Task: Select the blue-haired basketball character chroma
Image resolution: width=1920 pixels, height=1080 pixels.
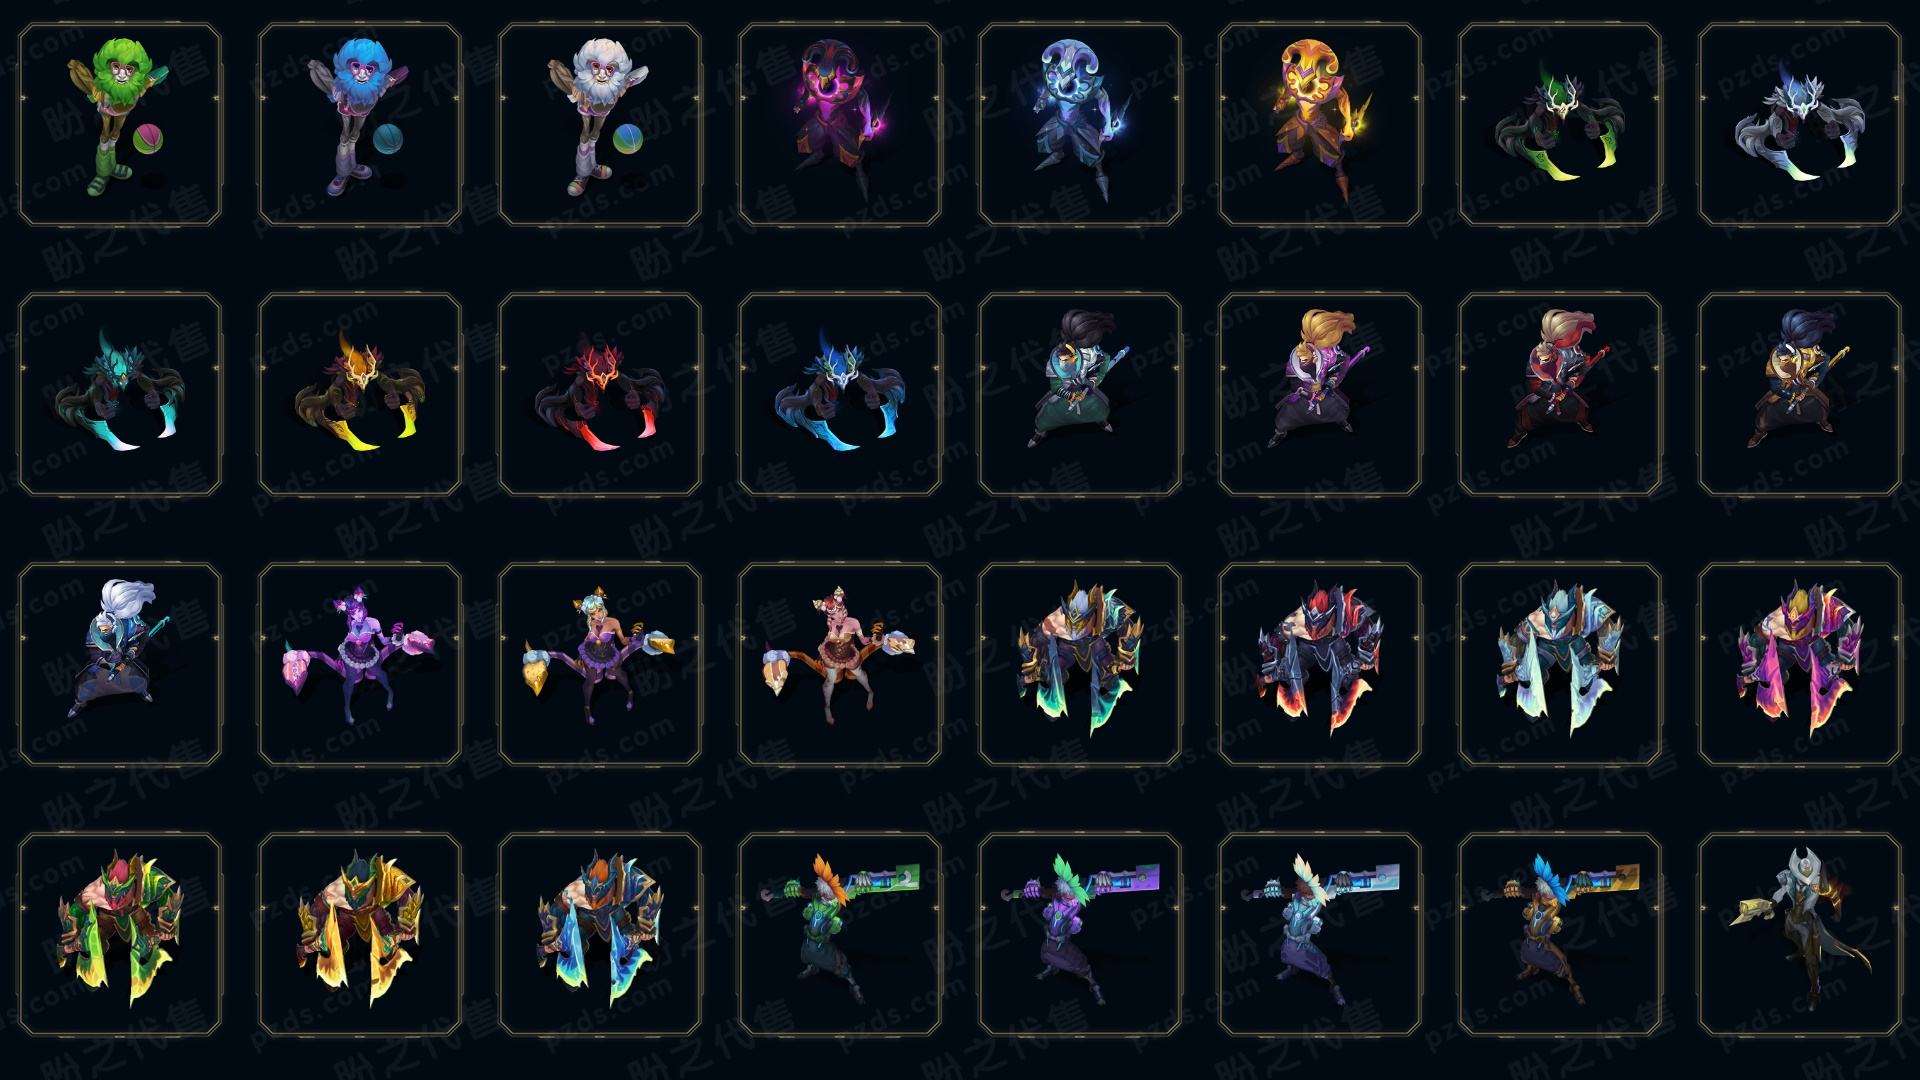Action: pos(360,125)
